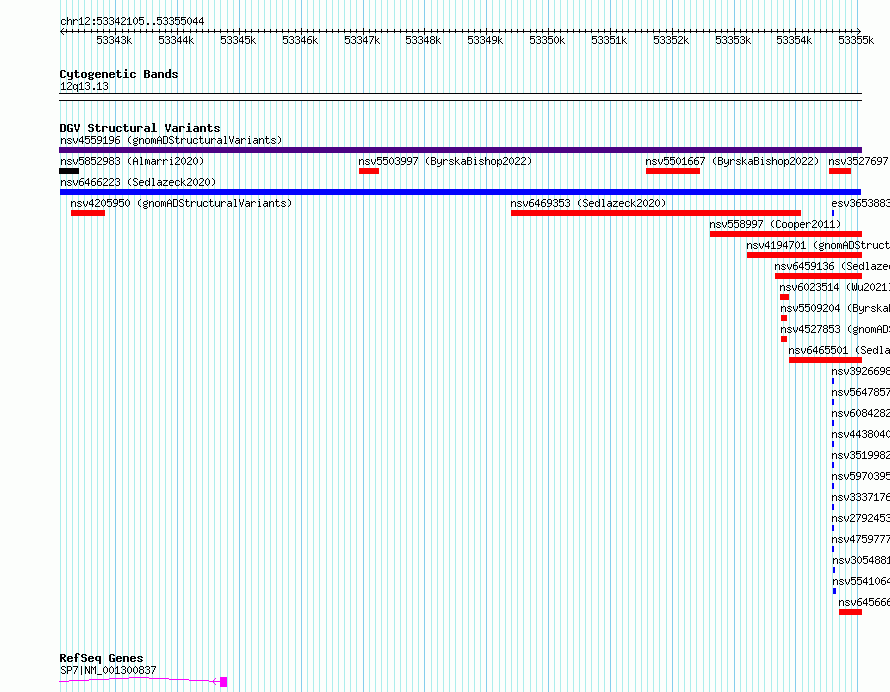Open the nsv6465501 variant label
The height and width of the screenshot is (692, 890).
point(839,350)
